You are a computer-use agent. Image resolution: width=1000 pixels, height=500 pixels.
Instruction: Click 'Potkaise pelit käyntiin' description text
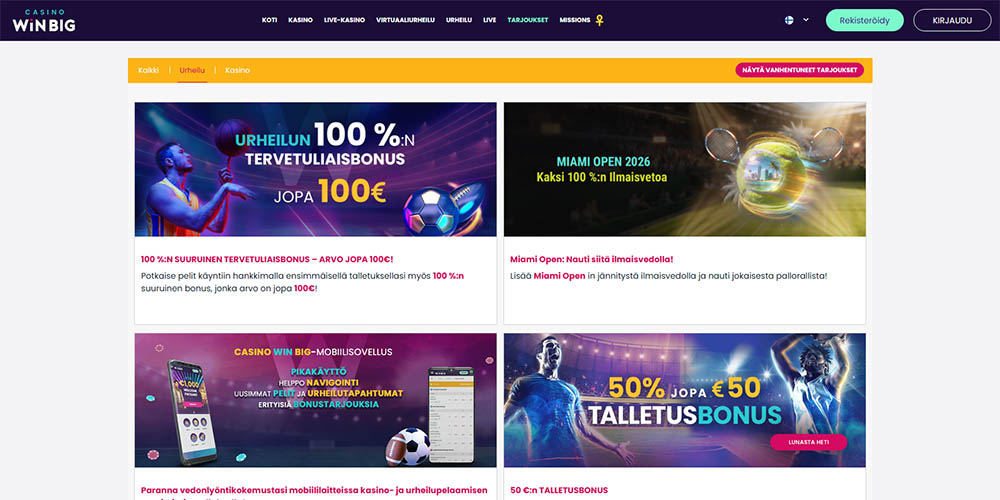(303, 282)
